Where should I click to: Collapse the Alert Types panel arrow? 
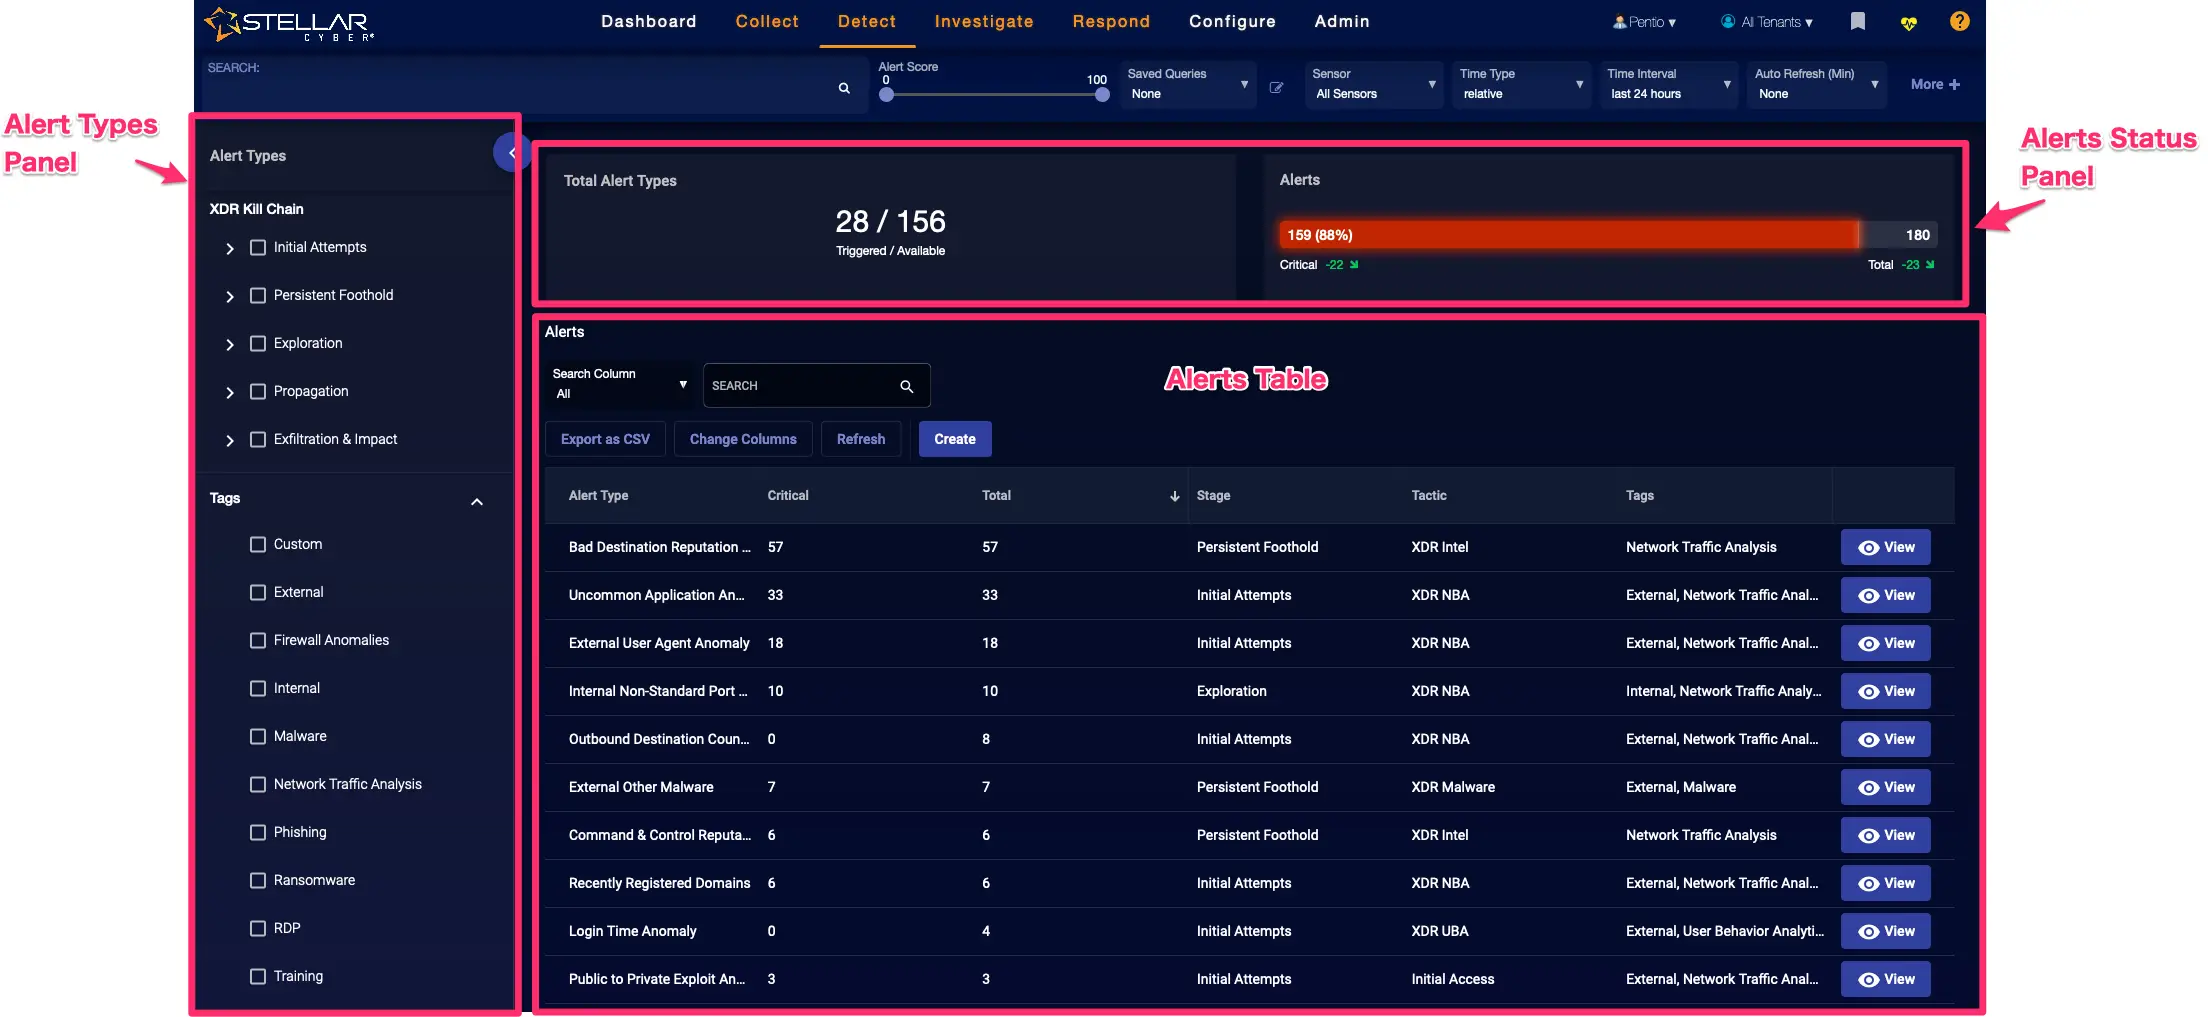click(x=511, y=153)
